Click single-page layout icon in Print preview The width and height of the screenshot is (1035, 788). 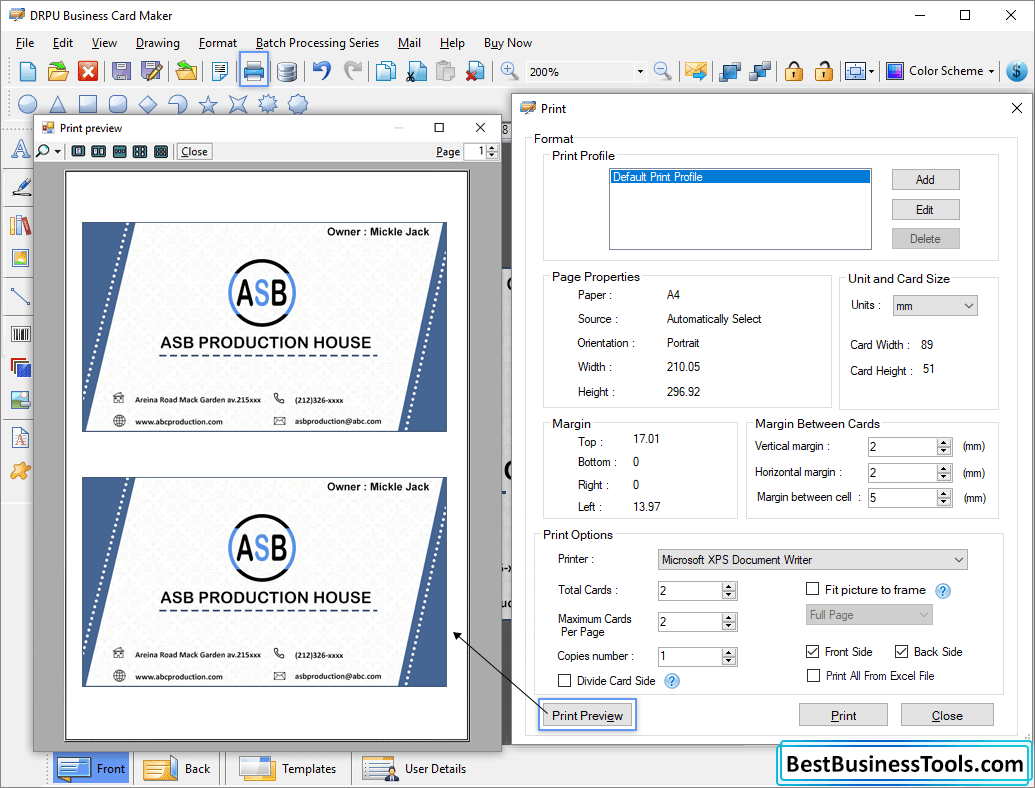pyautogui.click(x=78, y=152)
